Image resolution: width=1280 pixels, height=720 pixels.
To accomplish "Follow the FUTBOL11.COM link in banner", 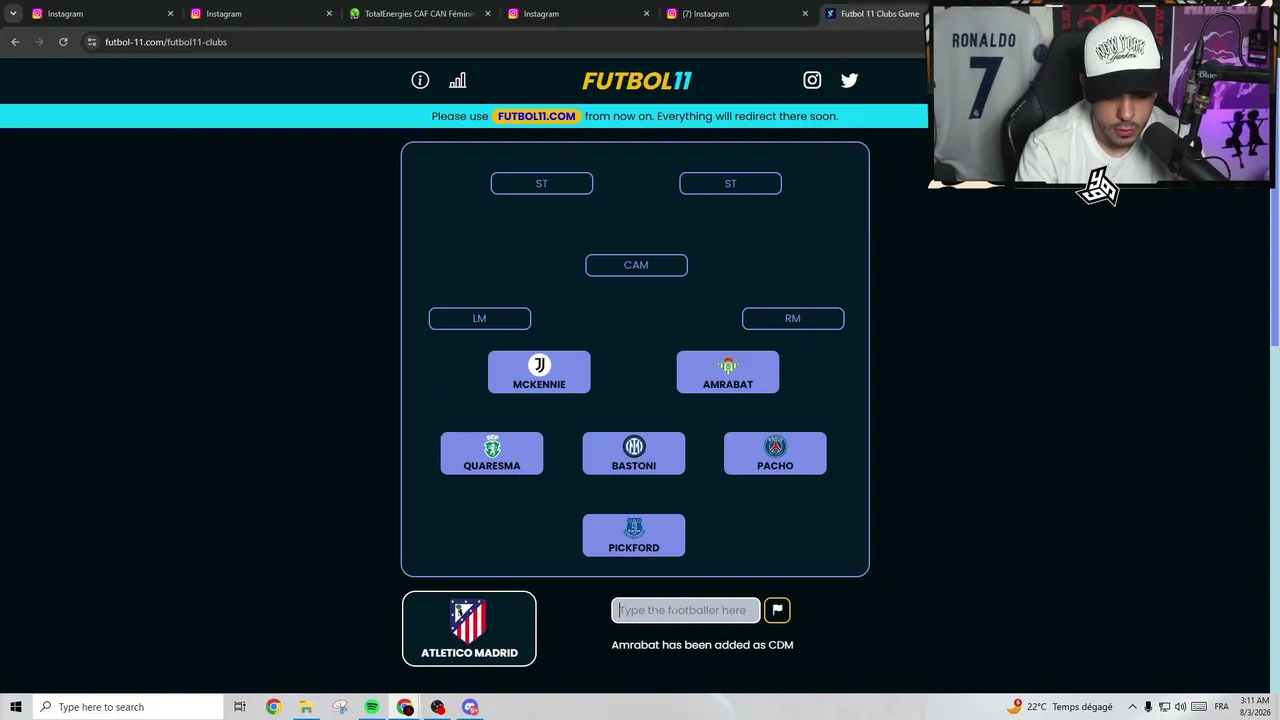I will pyautogui.click(x=536, y=116).
